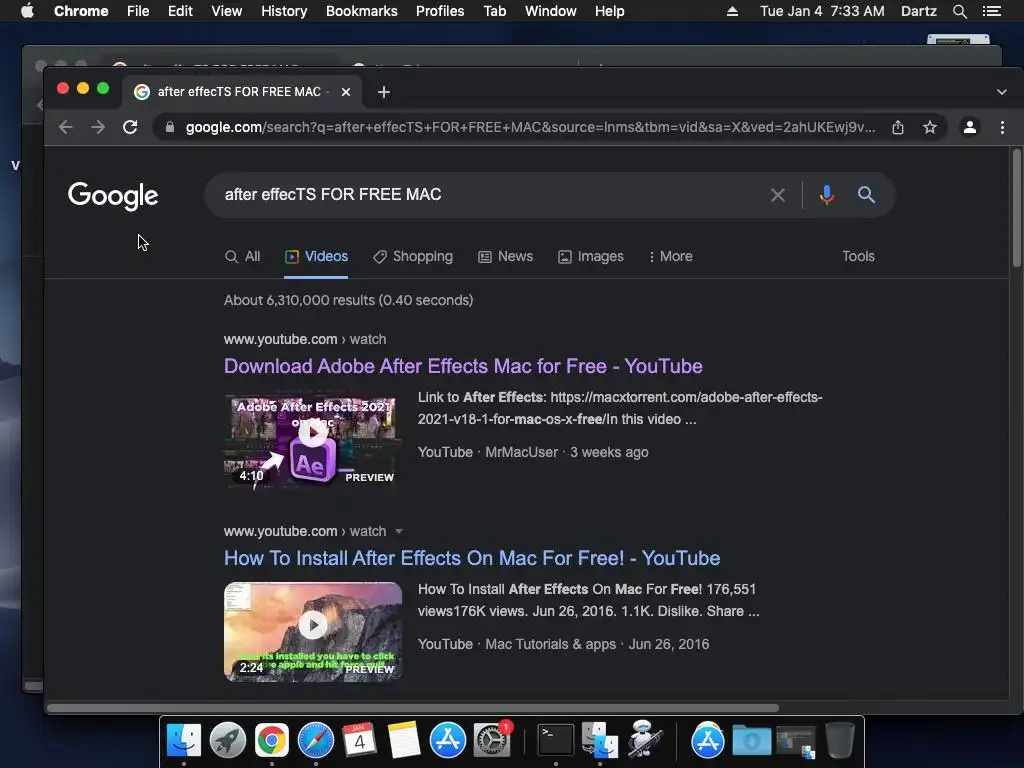Expand the tab search chevron in Chrome
1024x768 pixels.
[1002, 92]
